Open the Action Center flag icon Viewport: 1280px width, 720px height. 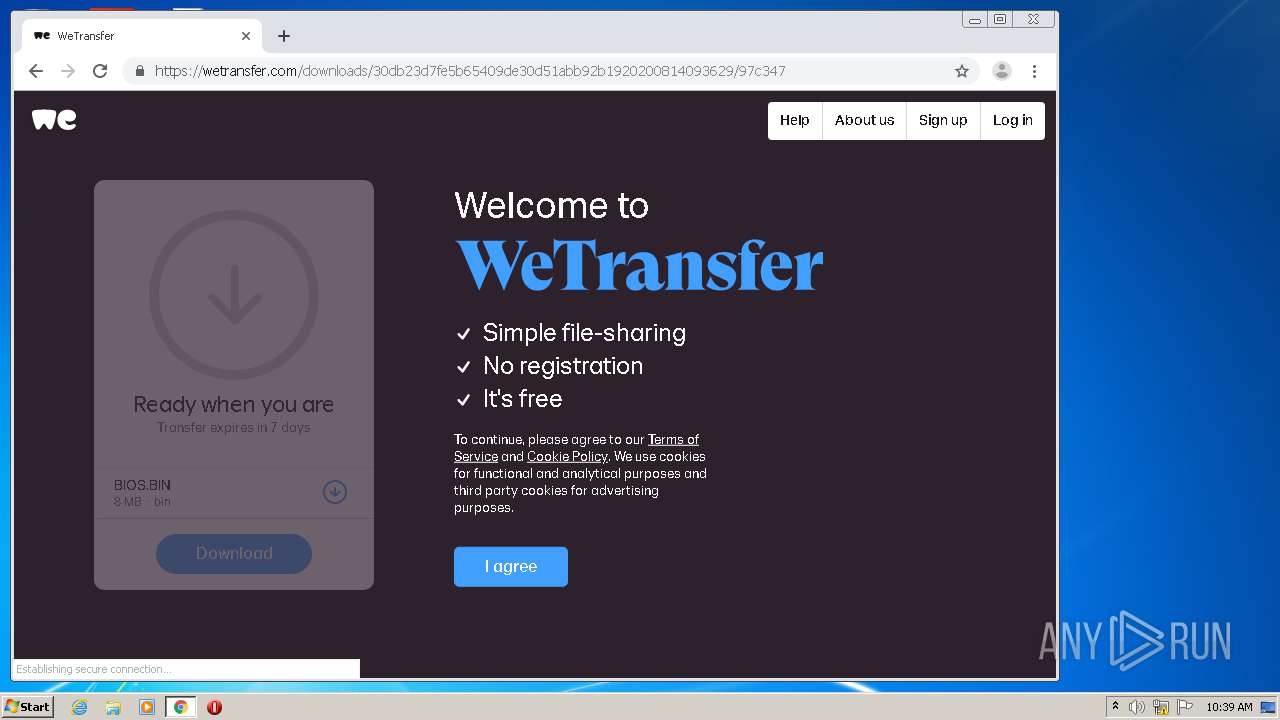1185,707
